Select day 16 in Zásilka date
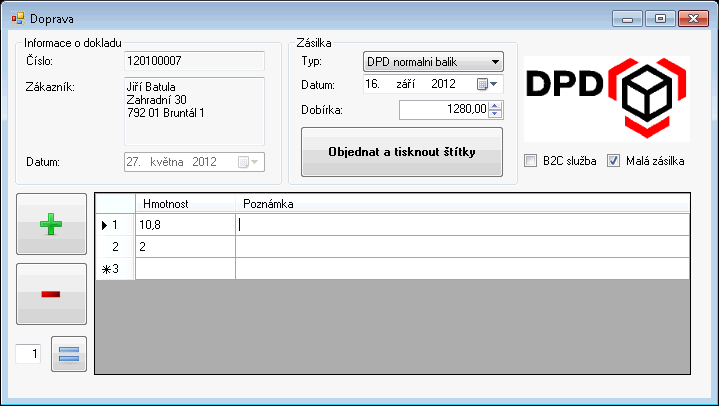Screen dimensions: 719x406 [372, 84]
